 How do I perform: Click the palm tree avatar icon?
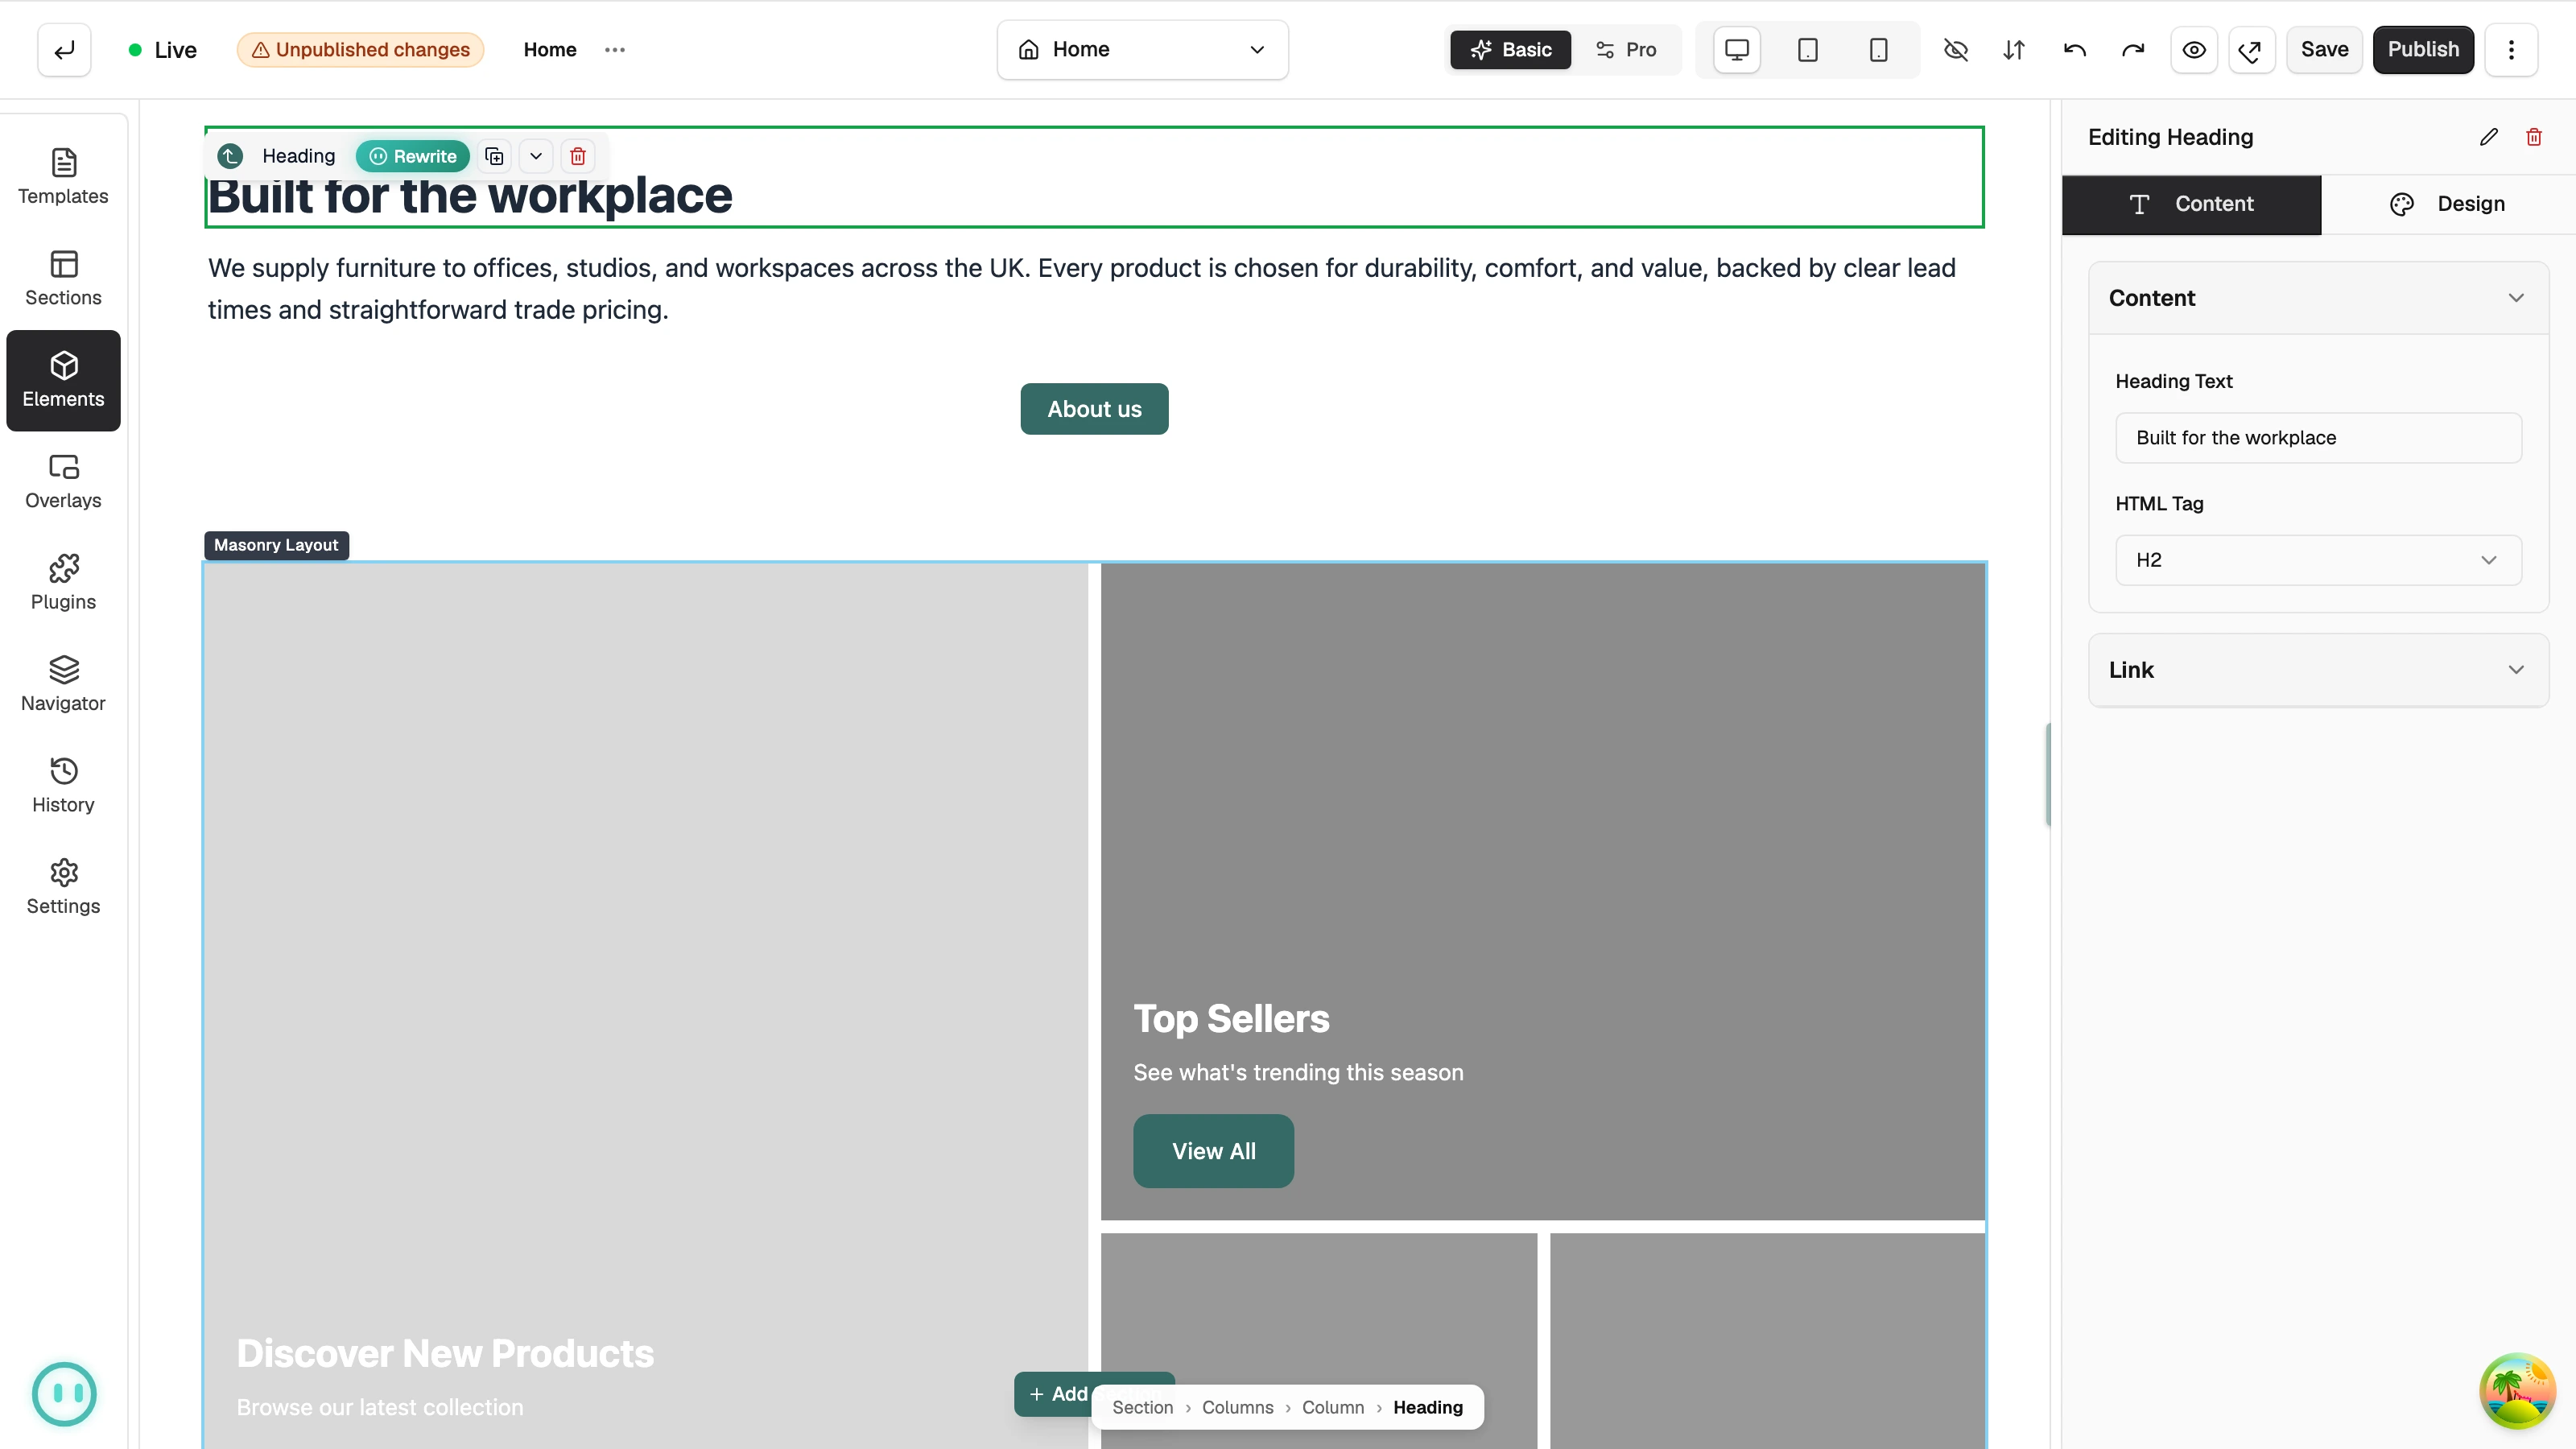pyautogui.click(x=2517, y=1392)
